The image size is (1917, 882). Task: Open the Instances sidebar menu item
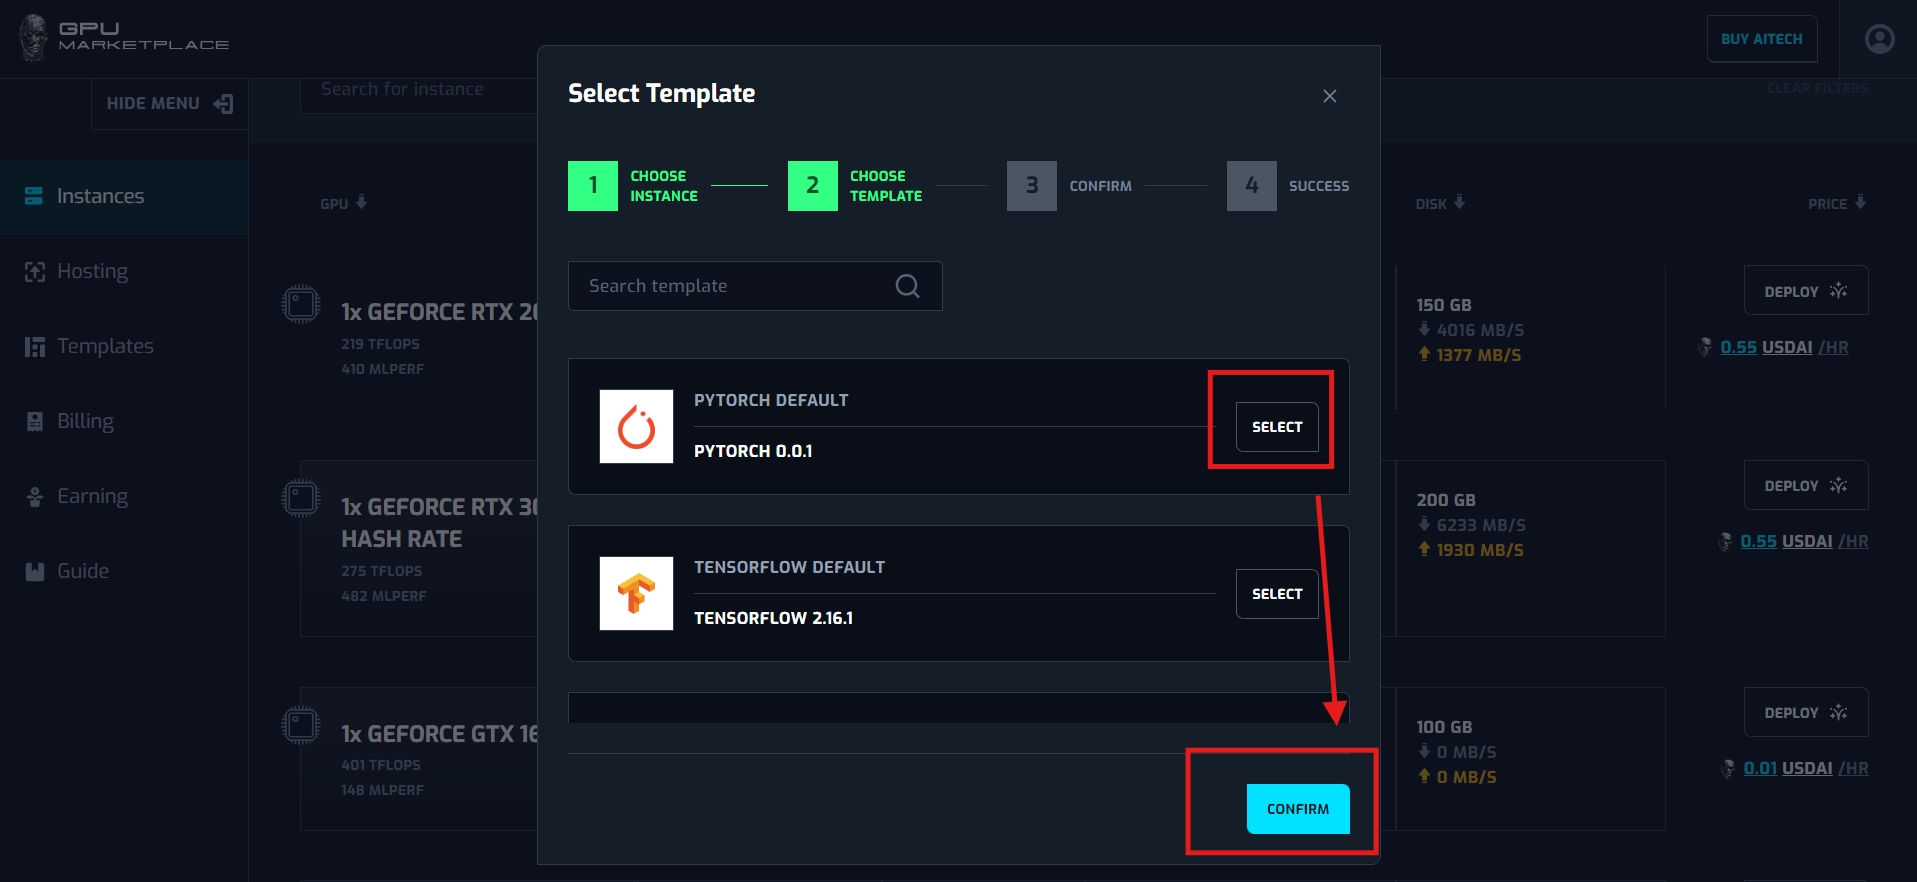coord(100,196)
